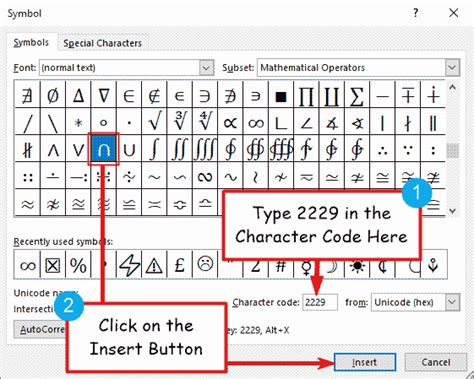This screenshot has width=474, height=379.
Task: Select the proportional to ∝ symbol
Action: click(230, 122)
